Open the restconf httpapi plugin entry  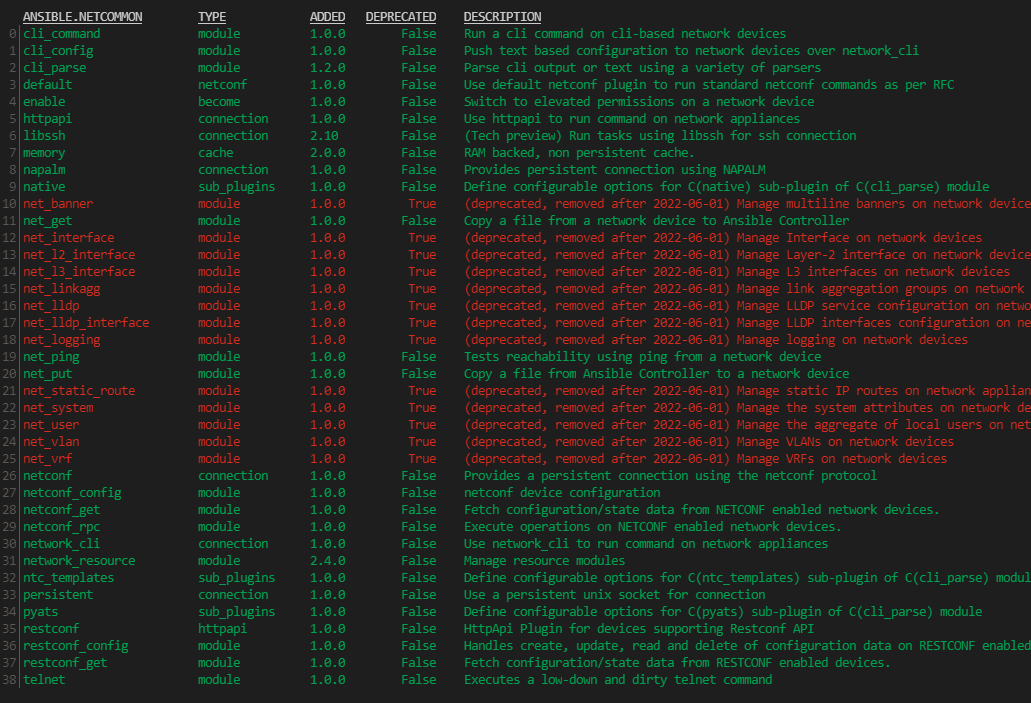tap(50, 628)
